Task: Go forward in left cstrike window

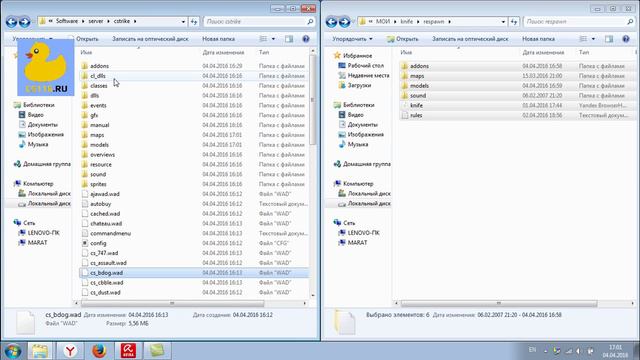Action: (x=24, y=22)
